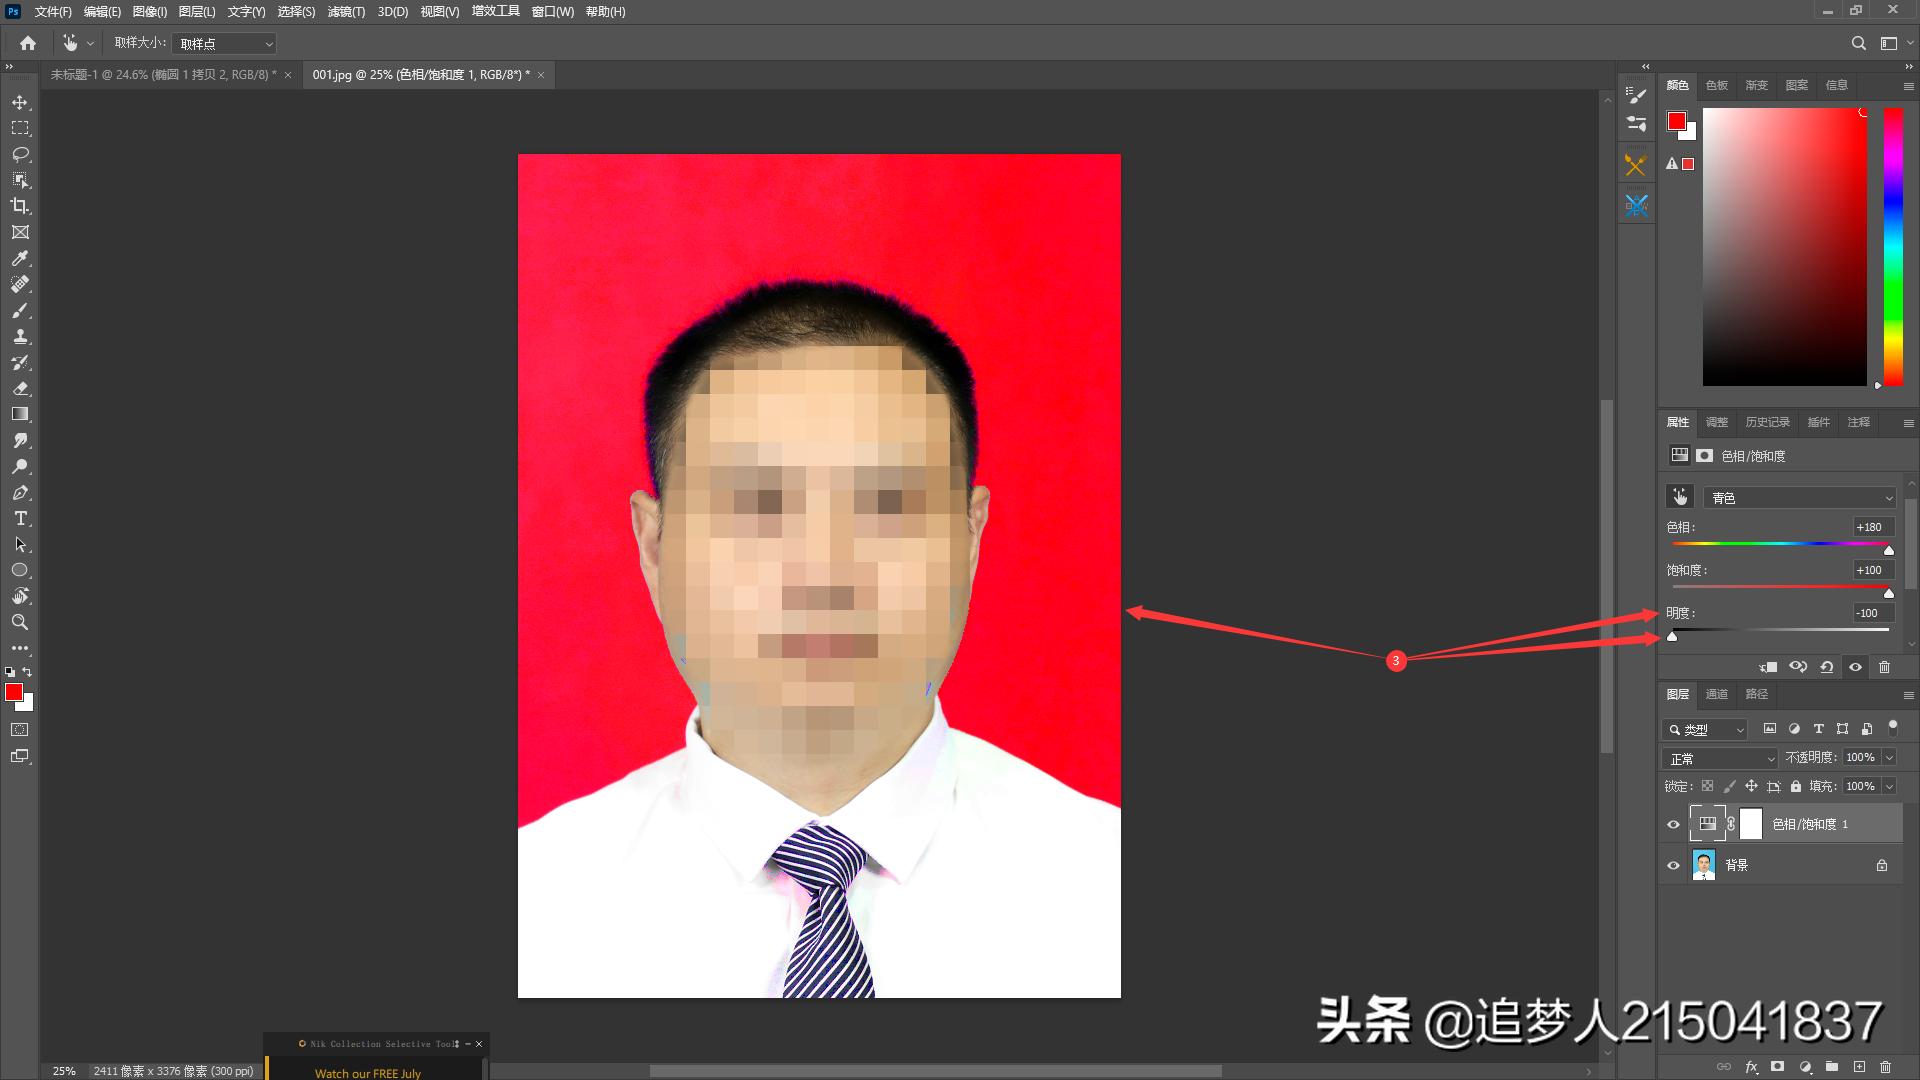
Task: Activate targeted adjustment tool in Hue/Saturation properties
Action: (x=1679, y=497)
